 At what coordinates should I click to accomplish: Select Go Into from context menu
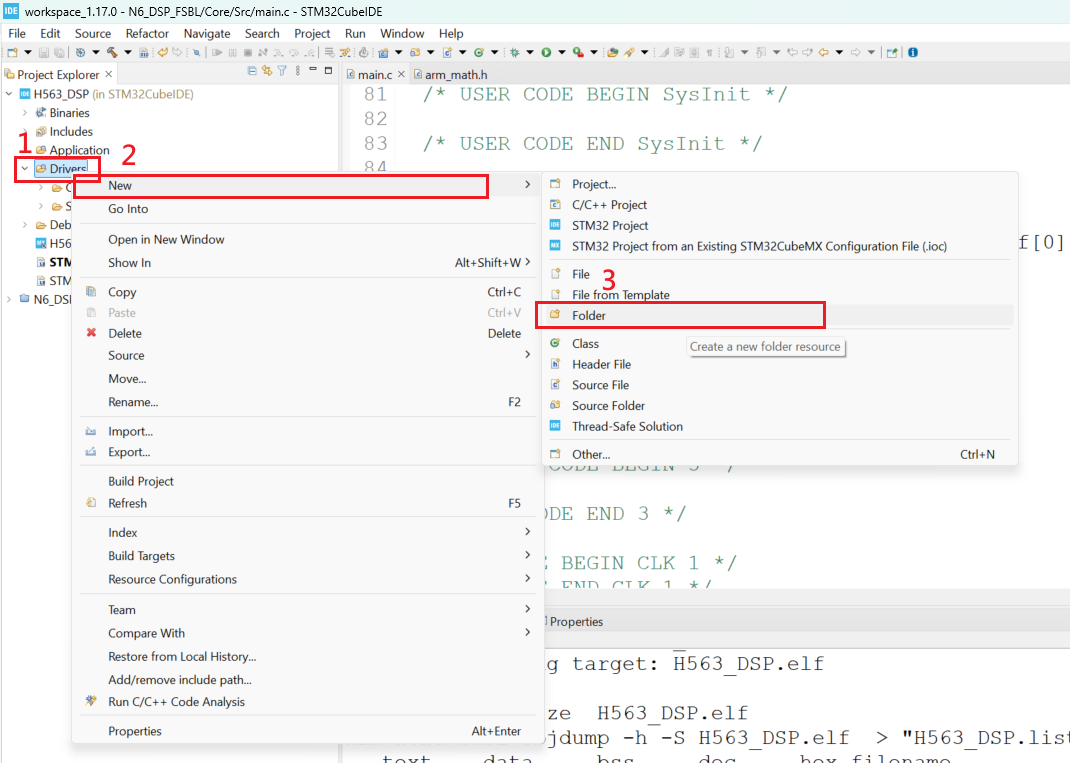click(307, 209)
